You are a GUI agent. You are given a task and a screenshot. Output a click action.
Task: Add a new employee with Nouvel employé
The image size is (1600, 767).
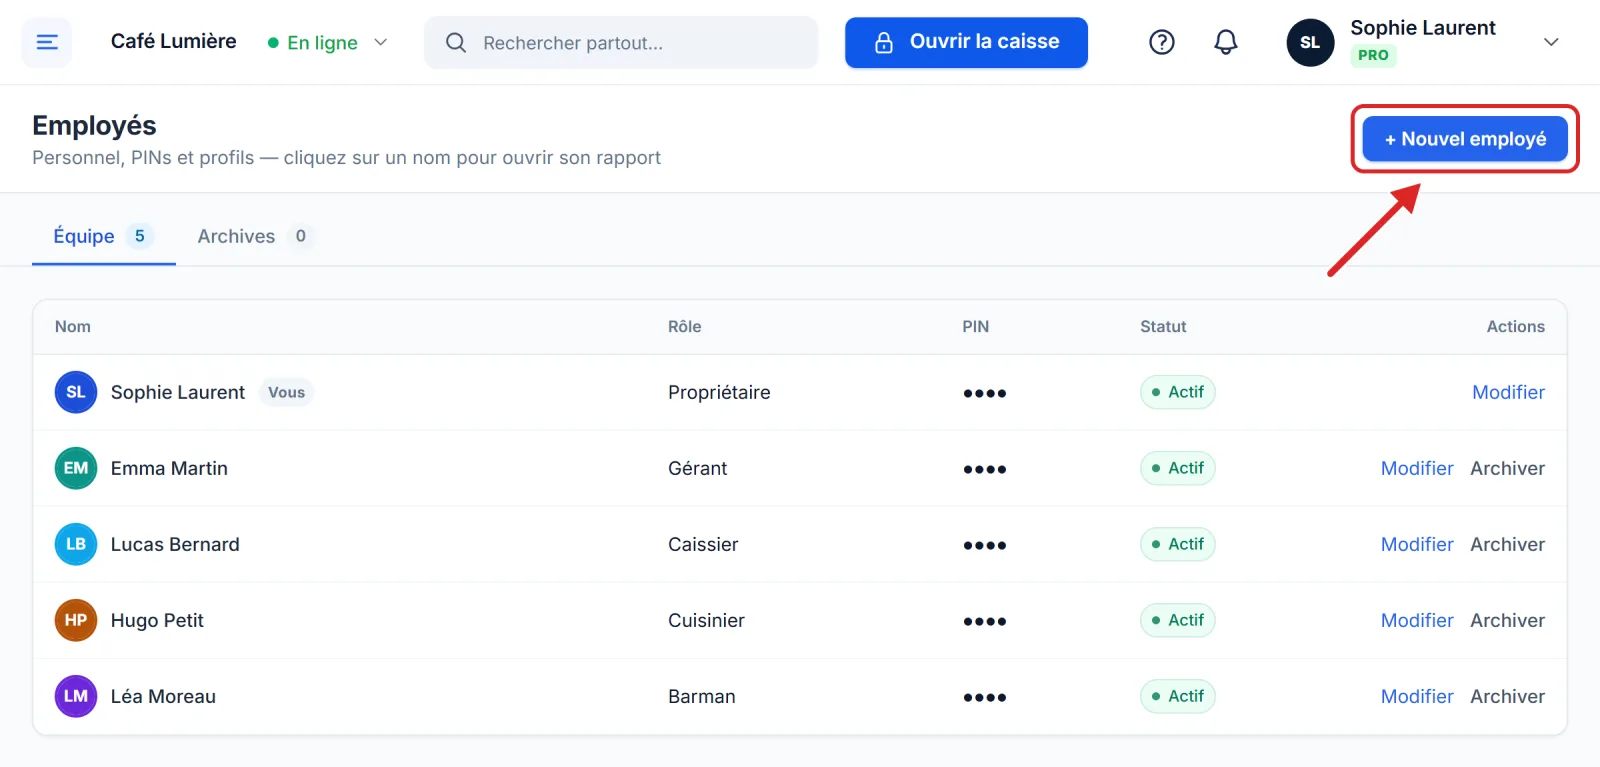pyautogui.click(x=1465, y=139)
